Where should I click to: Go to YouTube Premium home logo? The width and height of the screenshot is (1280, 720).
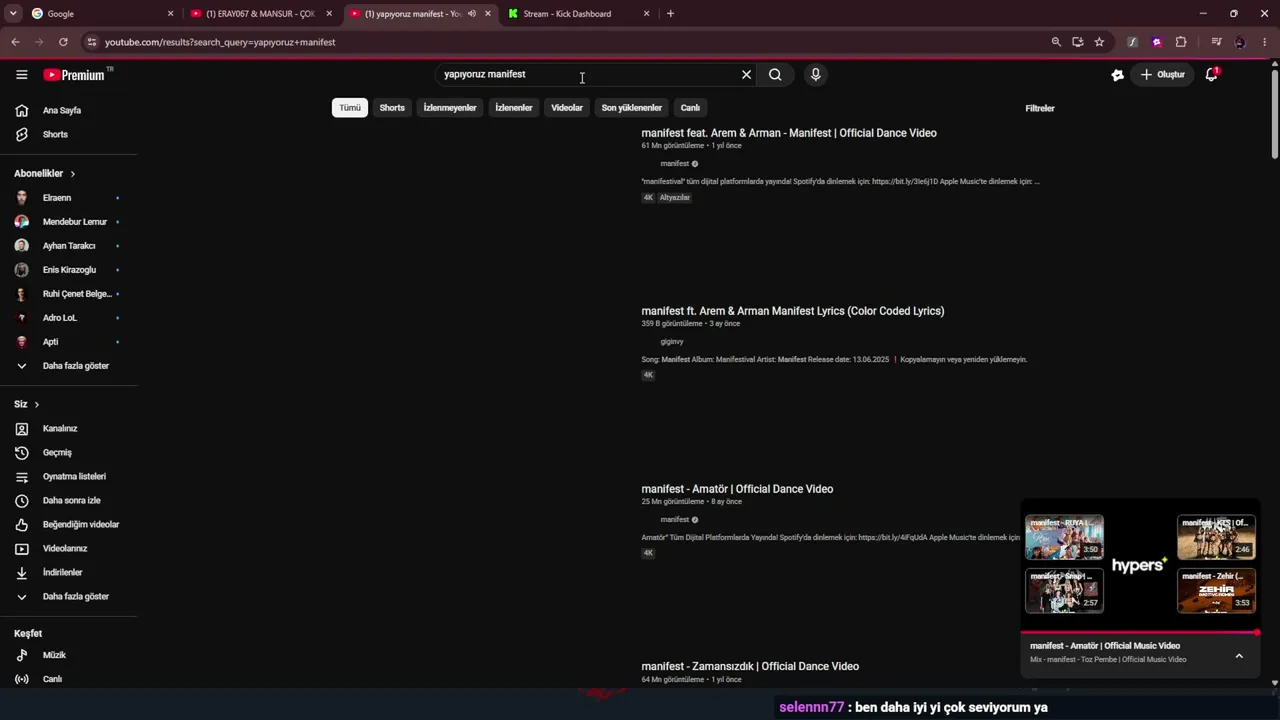point(74,75)
